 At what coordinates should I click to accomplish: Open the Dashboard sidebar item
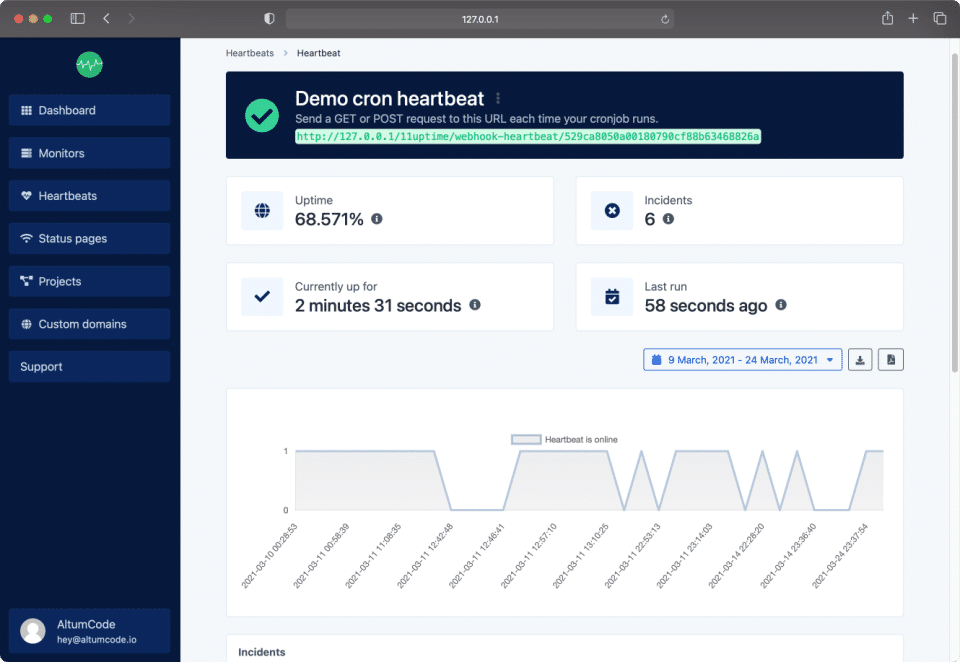(89, 110)
